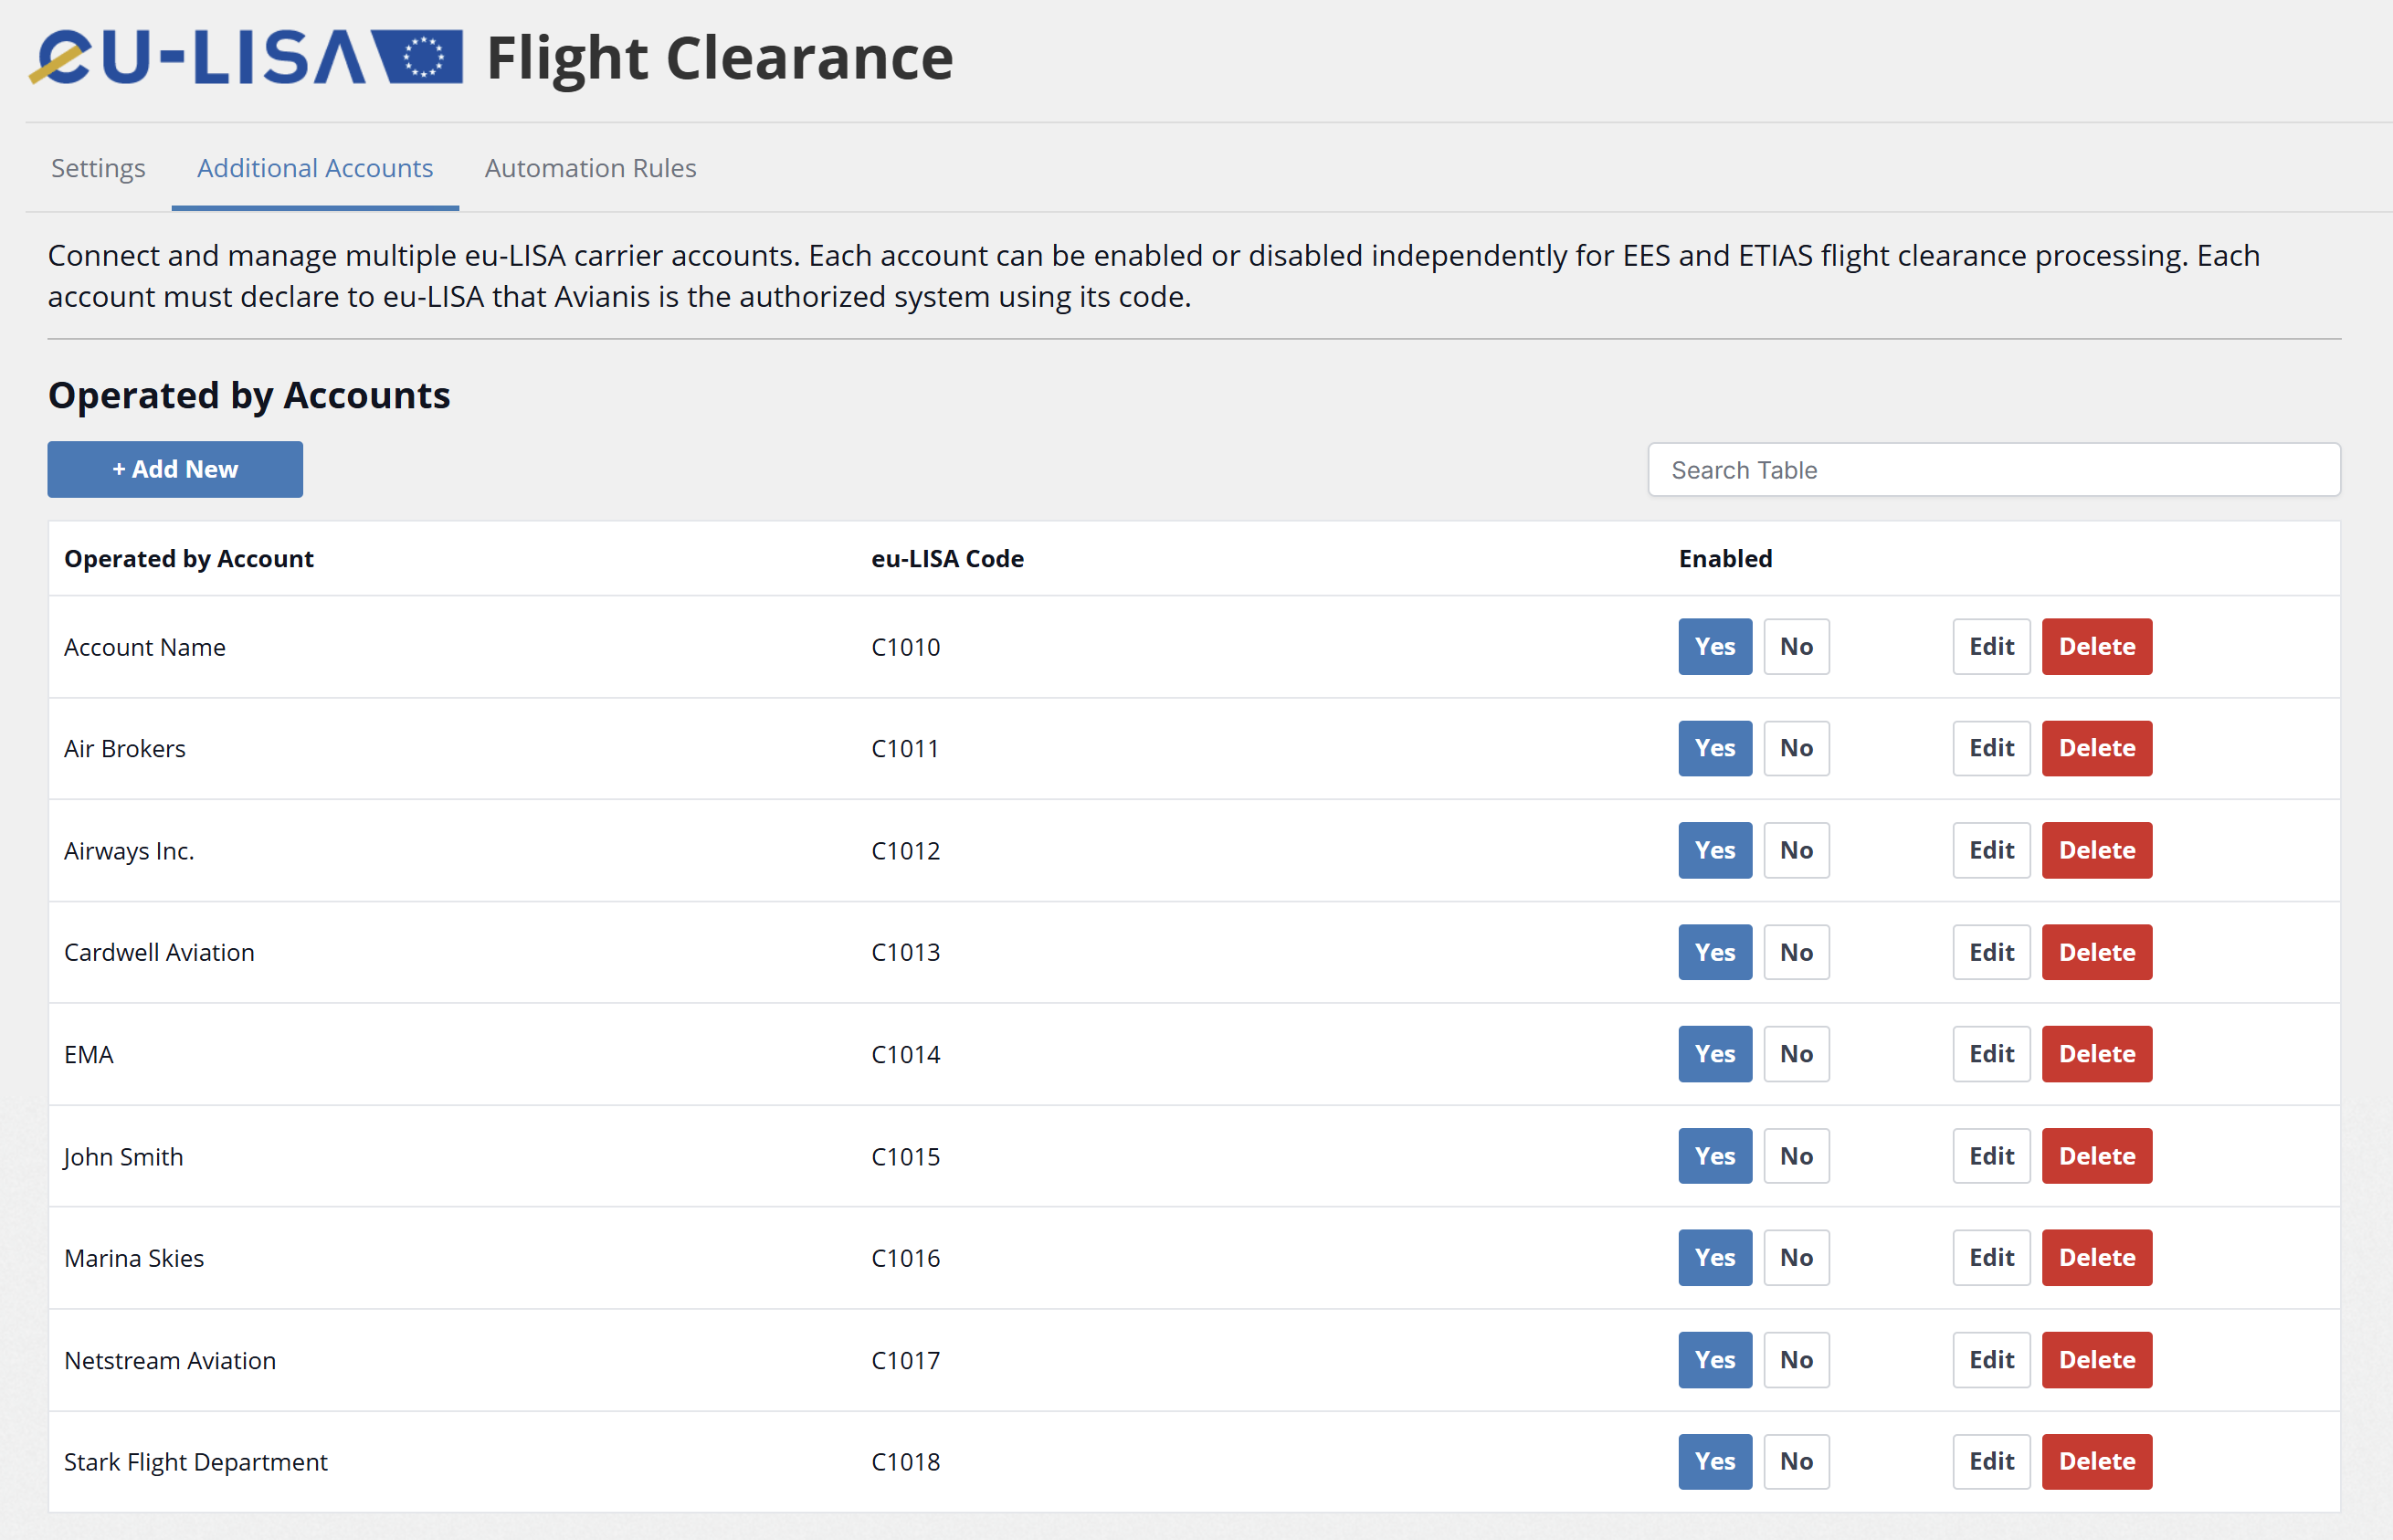Viewport: 2393px width, 1540px height.
Task: Set Air Brokers enabled to No
Action: tap(1796, 748)
